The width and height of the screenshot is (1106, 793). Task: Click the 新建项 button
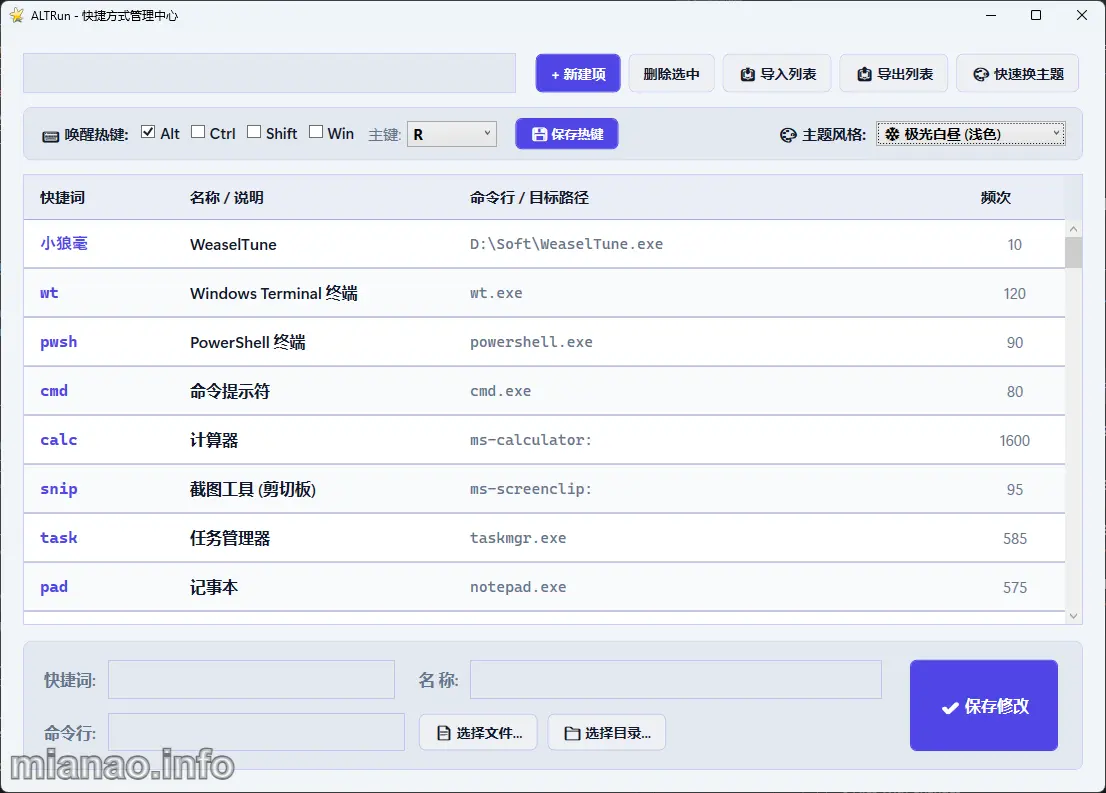coord(578,73)
